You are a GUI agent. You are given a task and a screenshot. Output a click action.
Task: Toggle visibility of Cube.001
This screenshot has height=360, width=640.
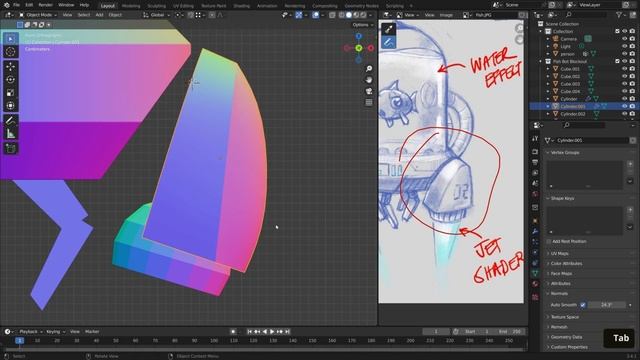pos(624,69)
